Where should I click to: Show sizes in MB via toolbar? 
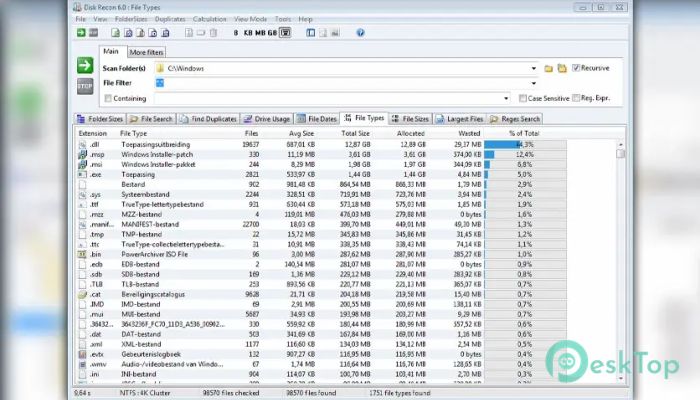pos(260,33)
